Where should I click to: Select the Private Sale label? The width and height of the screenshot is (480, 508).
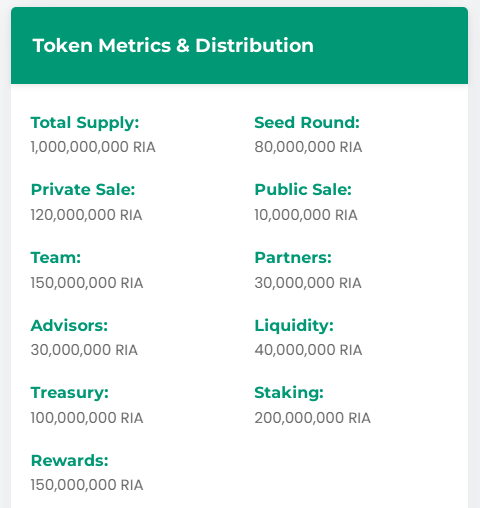coord(83,189)
